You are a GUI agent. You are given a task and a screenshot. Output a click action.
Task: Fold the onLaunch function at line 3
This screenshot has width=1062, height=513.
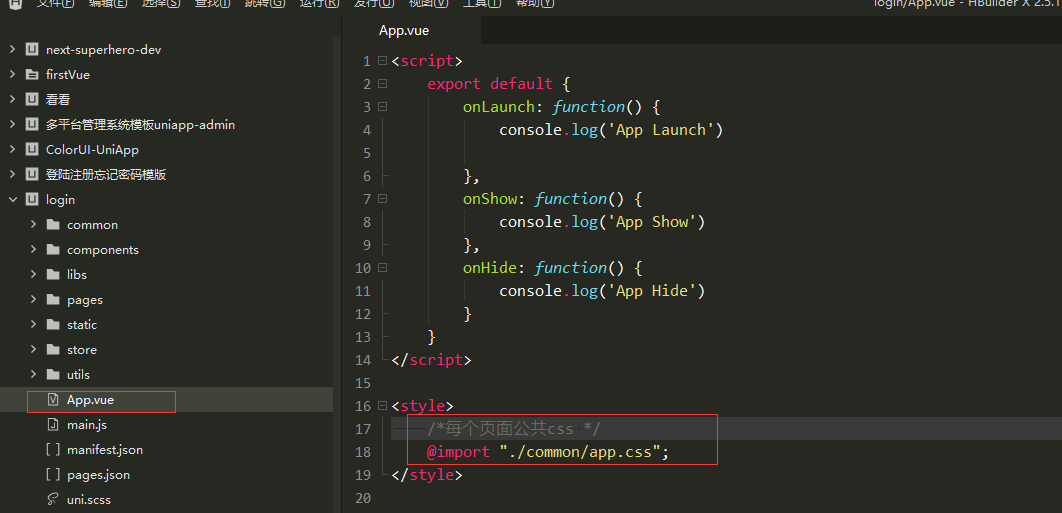pos(382,107)
